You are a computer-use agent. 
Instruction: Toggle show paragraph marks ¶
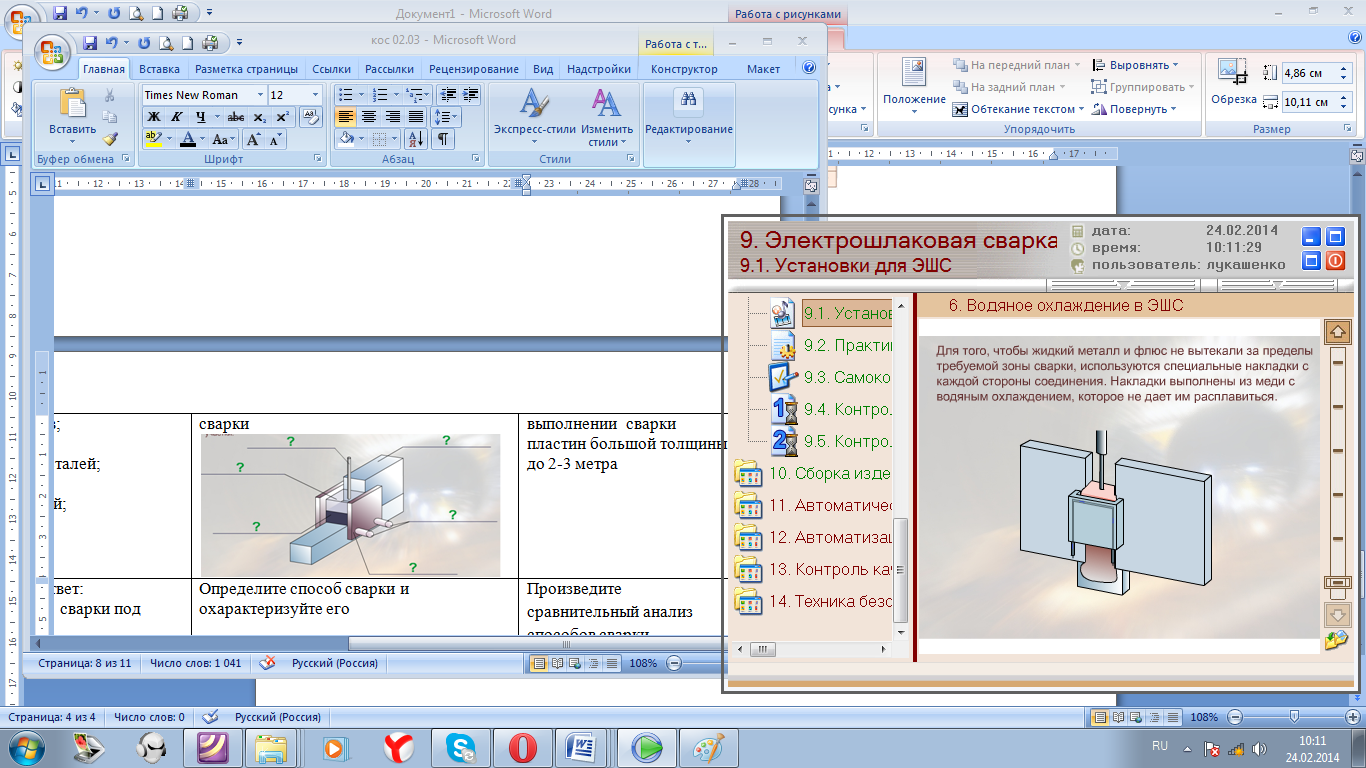tap(443, 139)
